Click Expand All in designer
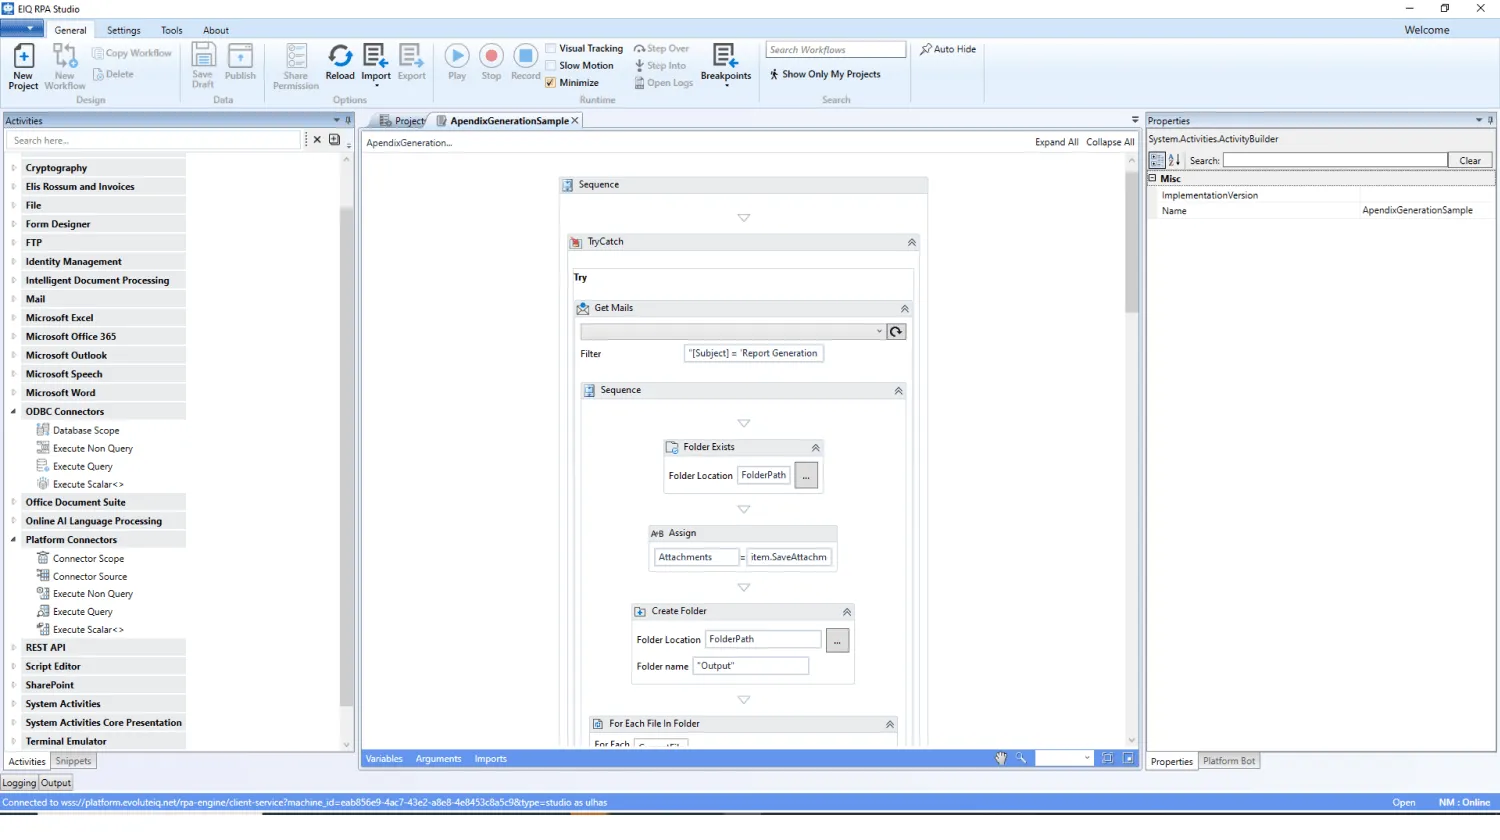The image size is (1500, 840). (1056, 142)
